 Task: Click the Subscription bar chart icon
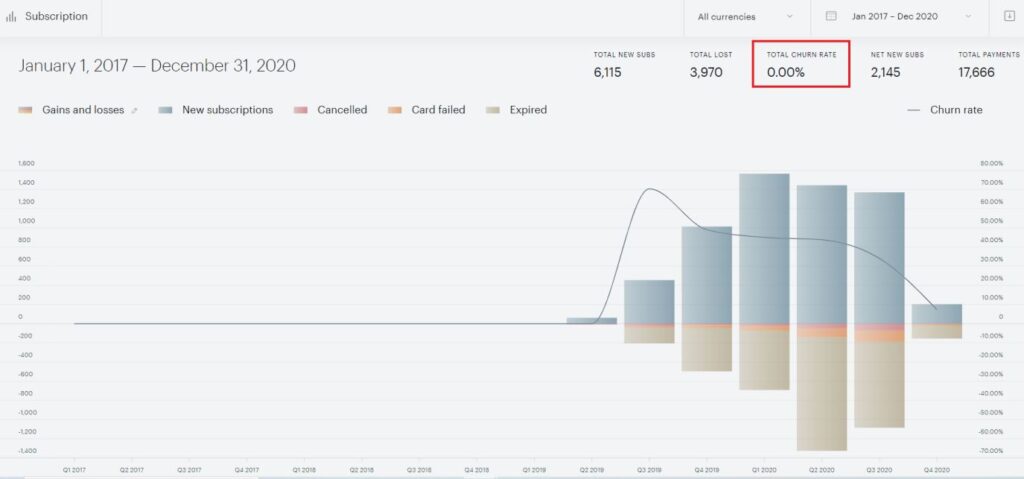10,17
